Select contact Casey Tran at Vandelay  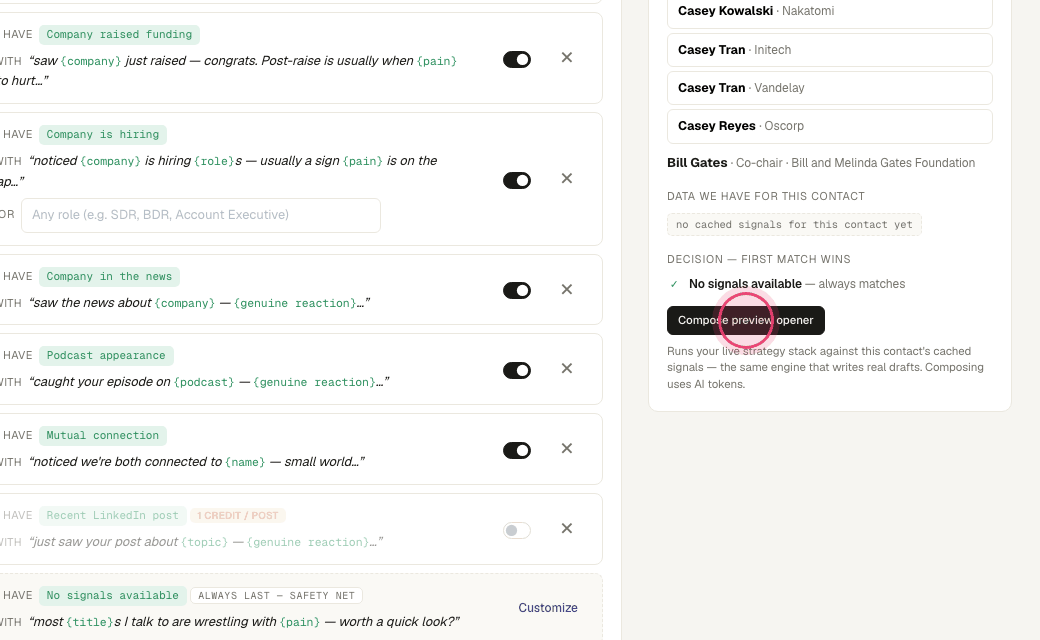click(x=830, y=88)
